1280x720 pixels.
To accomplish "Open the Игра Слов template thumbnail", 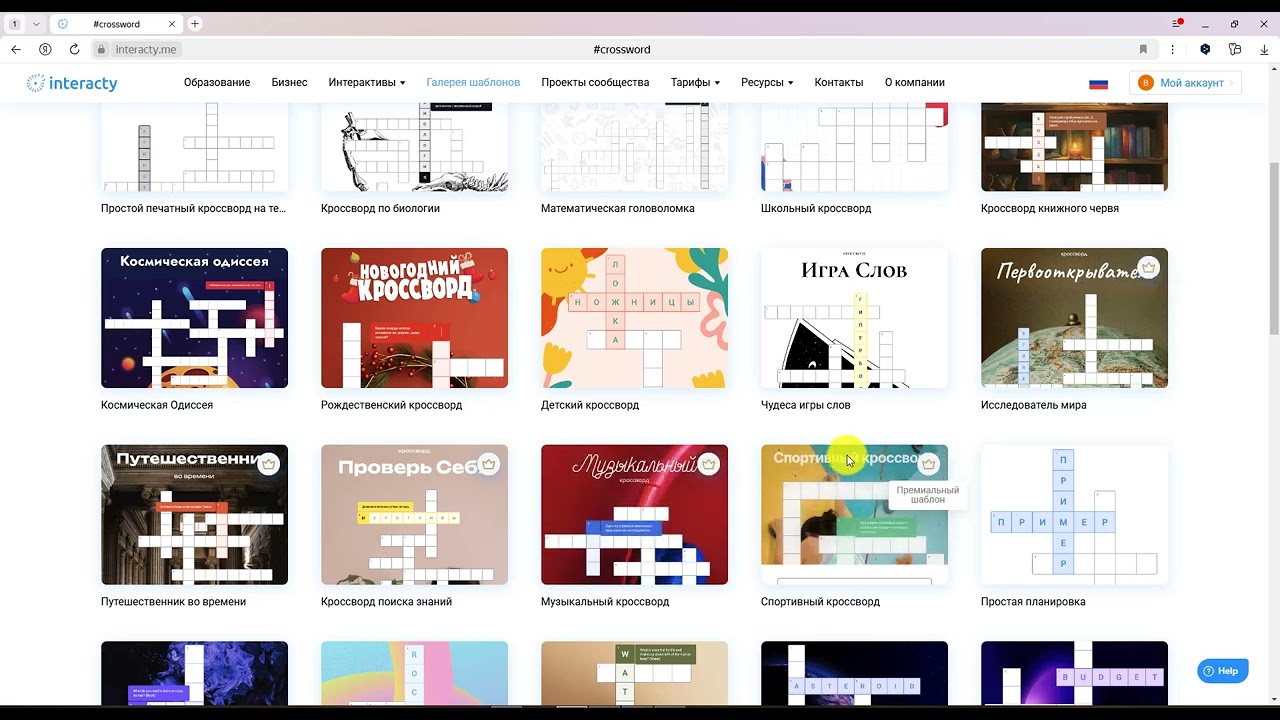I will click(854, 318).
